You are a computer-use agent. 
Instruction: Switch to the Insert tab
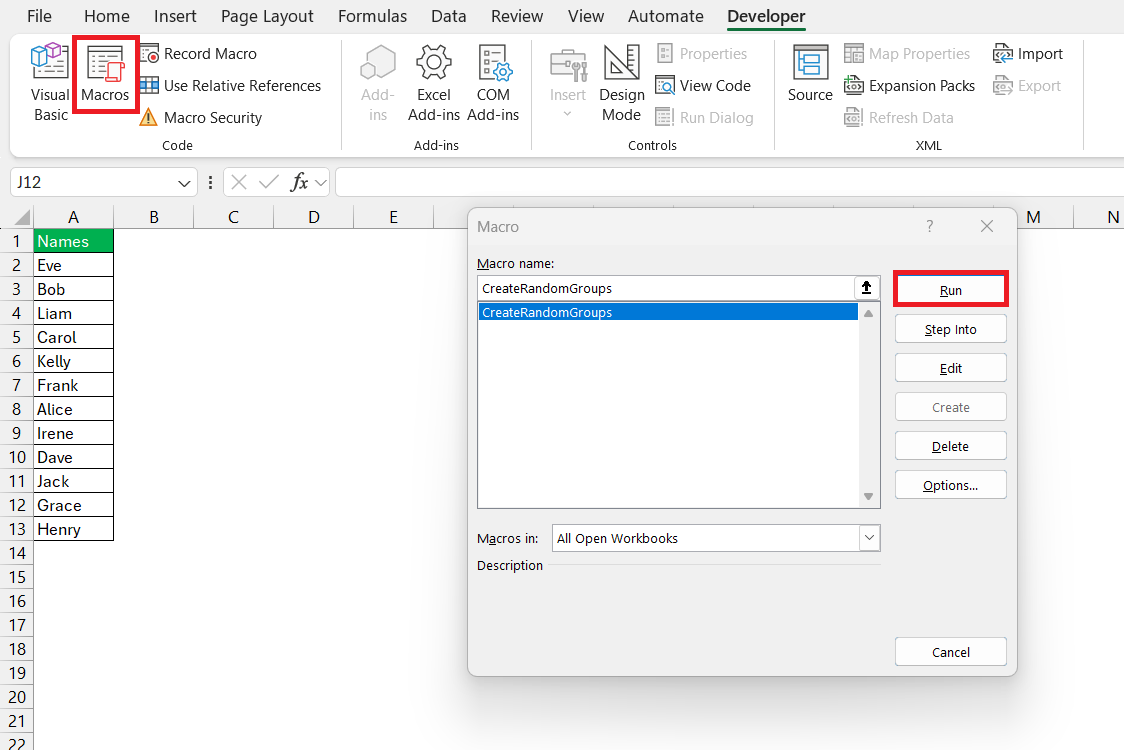pos(175,16)
